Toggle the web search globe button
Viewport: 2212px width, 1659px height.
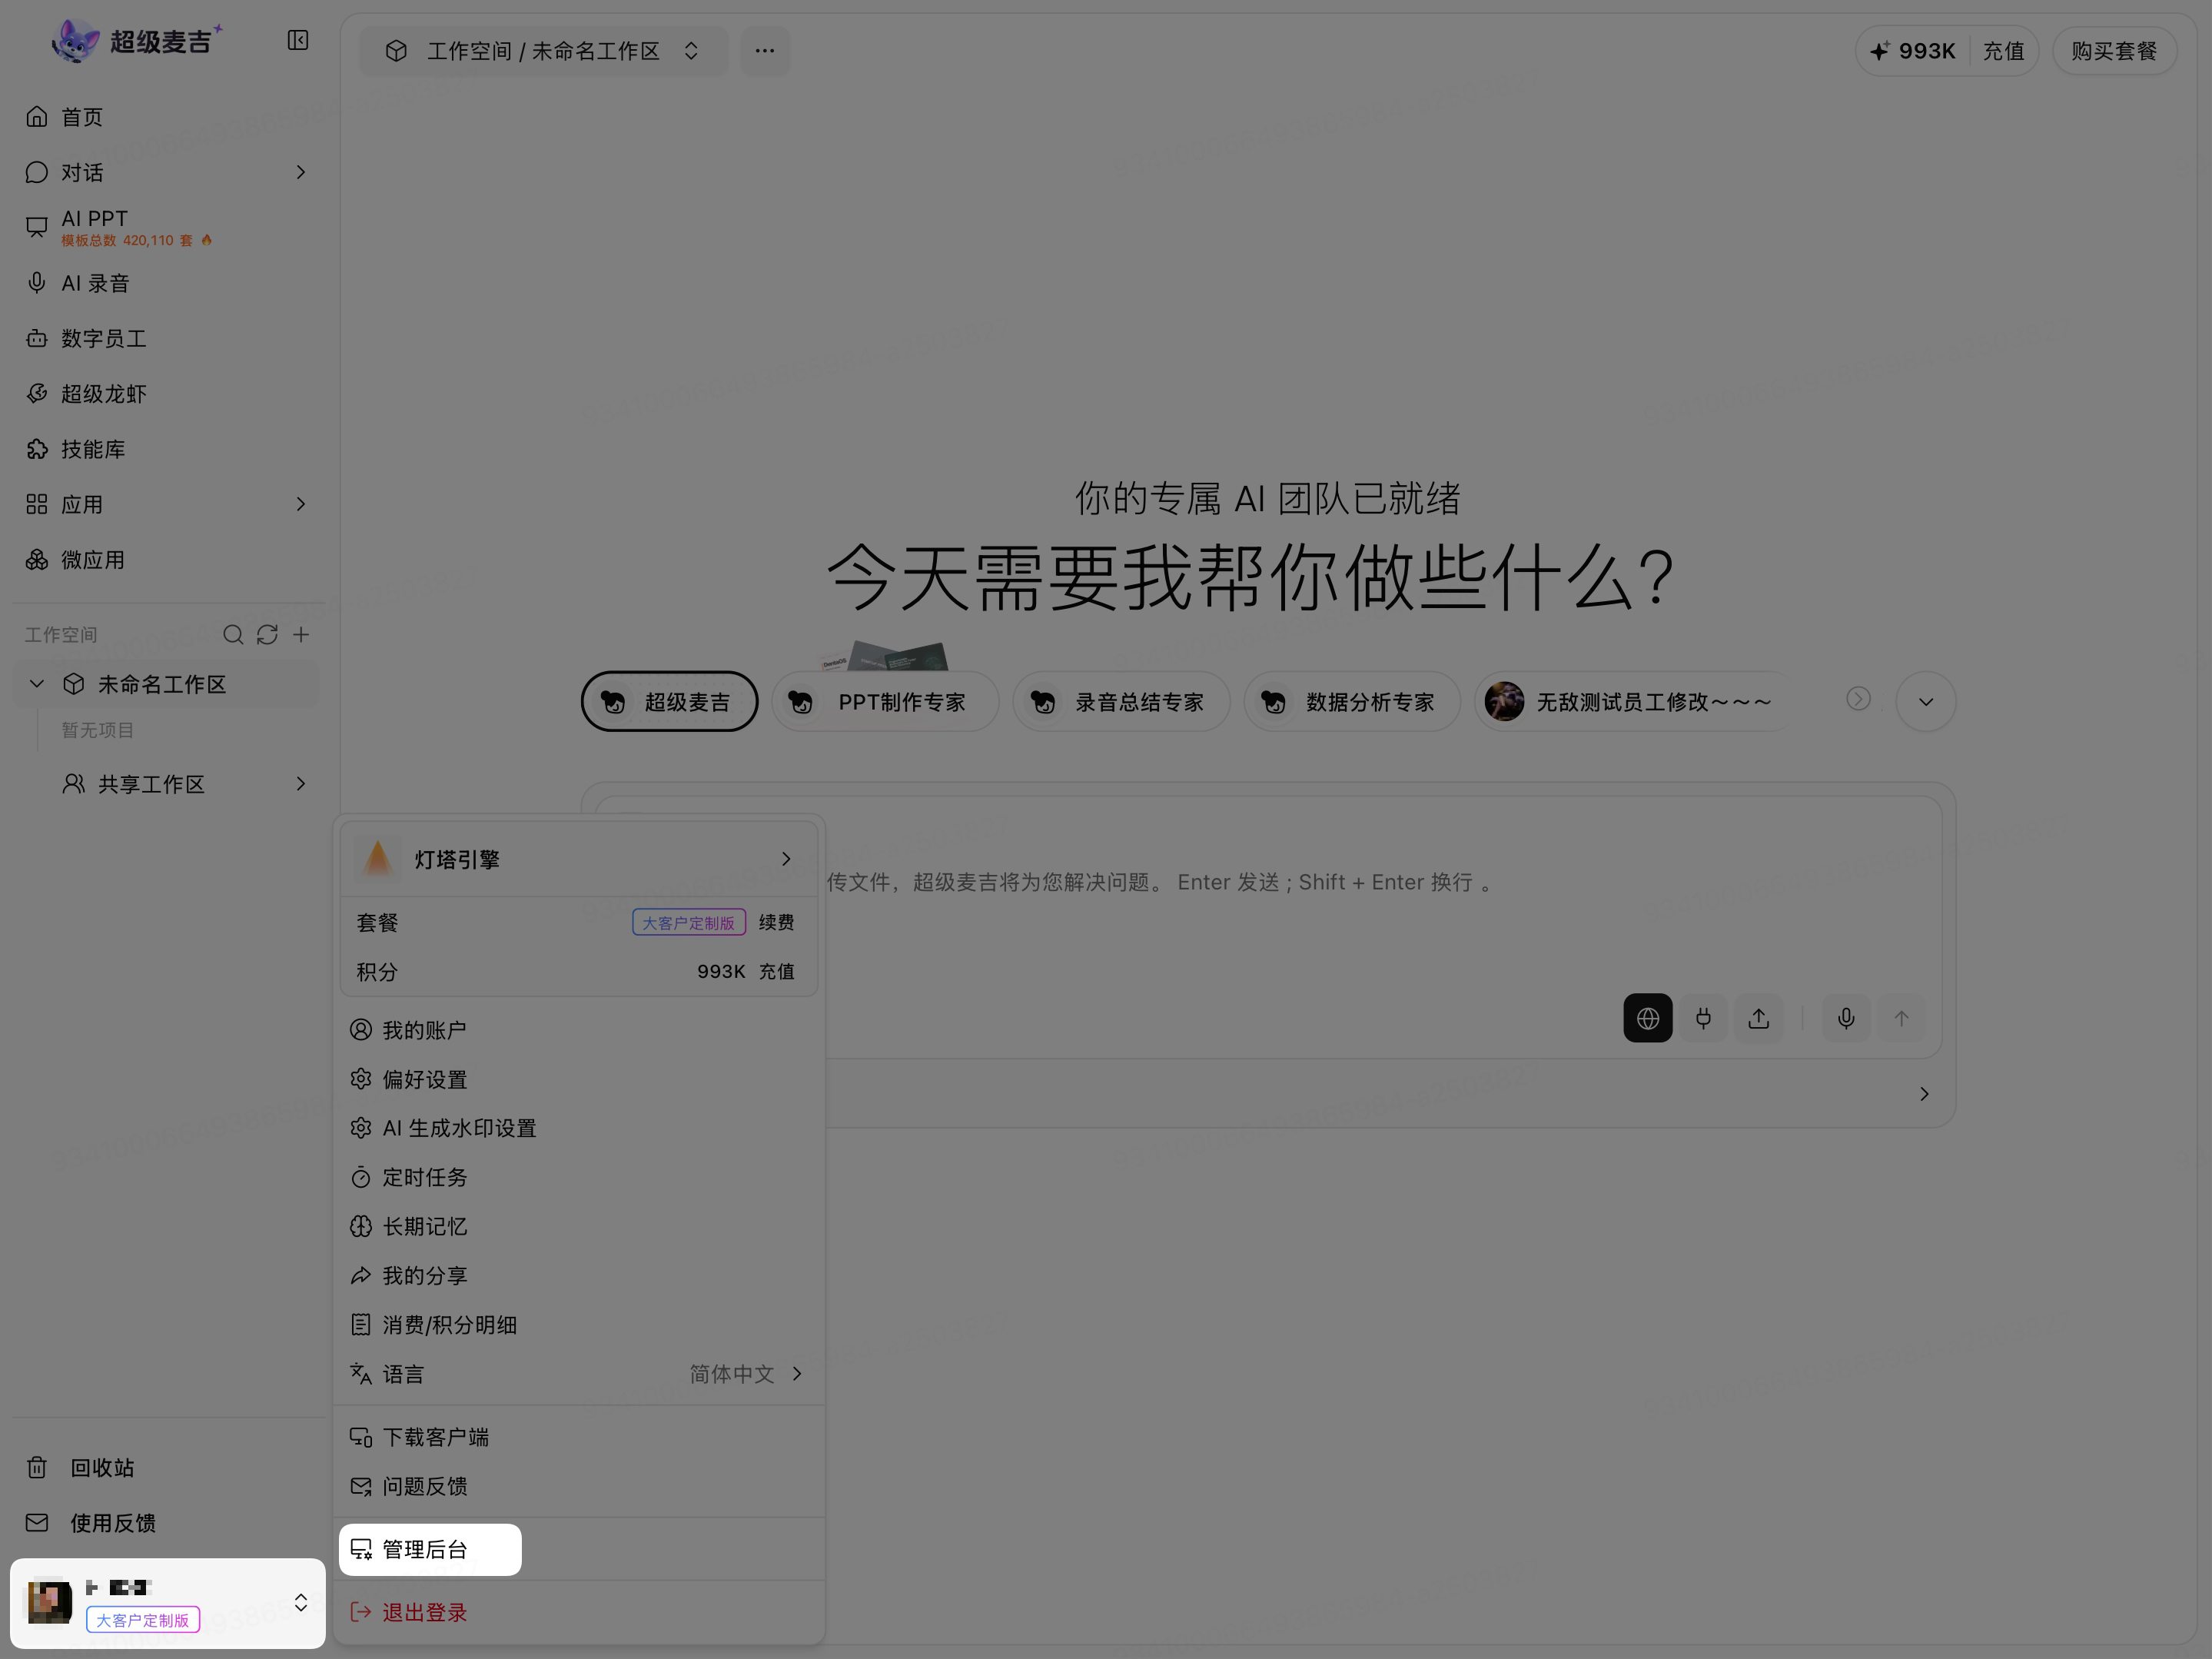point(1648,1018)
